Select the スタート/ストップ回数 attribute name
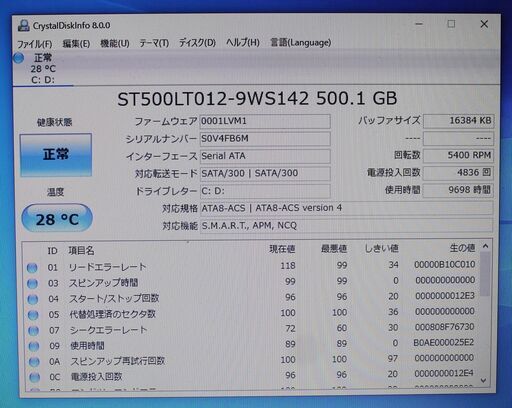The width and height of the screenshot is (512, 408). pyautogui.click(x=114, y=298)
